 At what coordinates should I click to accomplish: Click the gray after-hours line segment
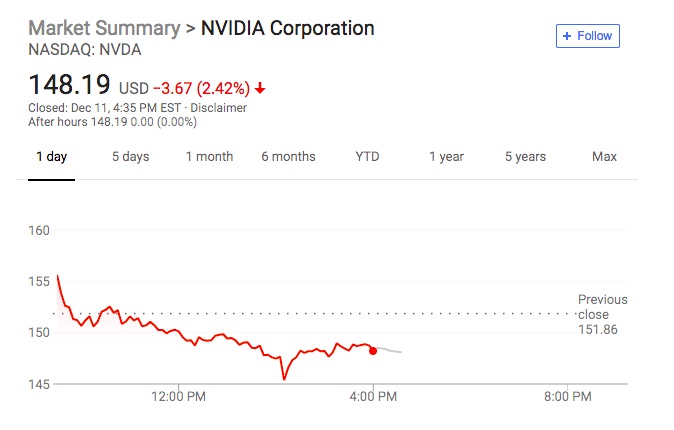tap(390, 351)
